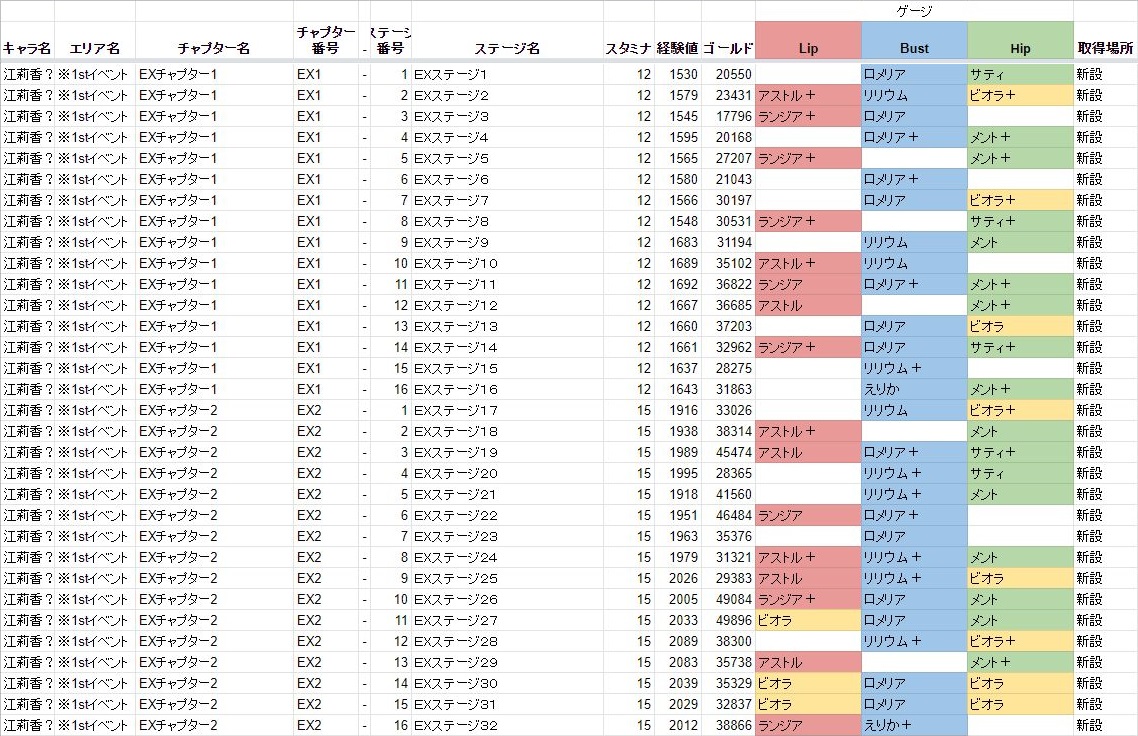Click the 取得場所 column header

1105,48
